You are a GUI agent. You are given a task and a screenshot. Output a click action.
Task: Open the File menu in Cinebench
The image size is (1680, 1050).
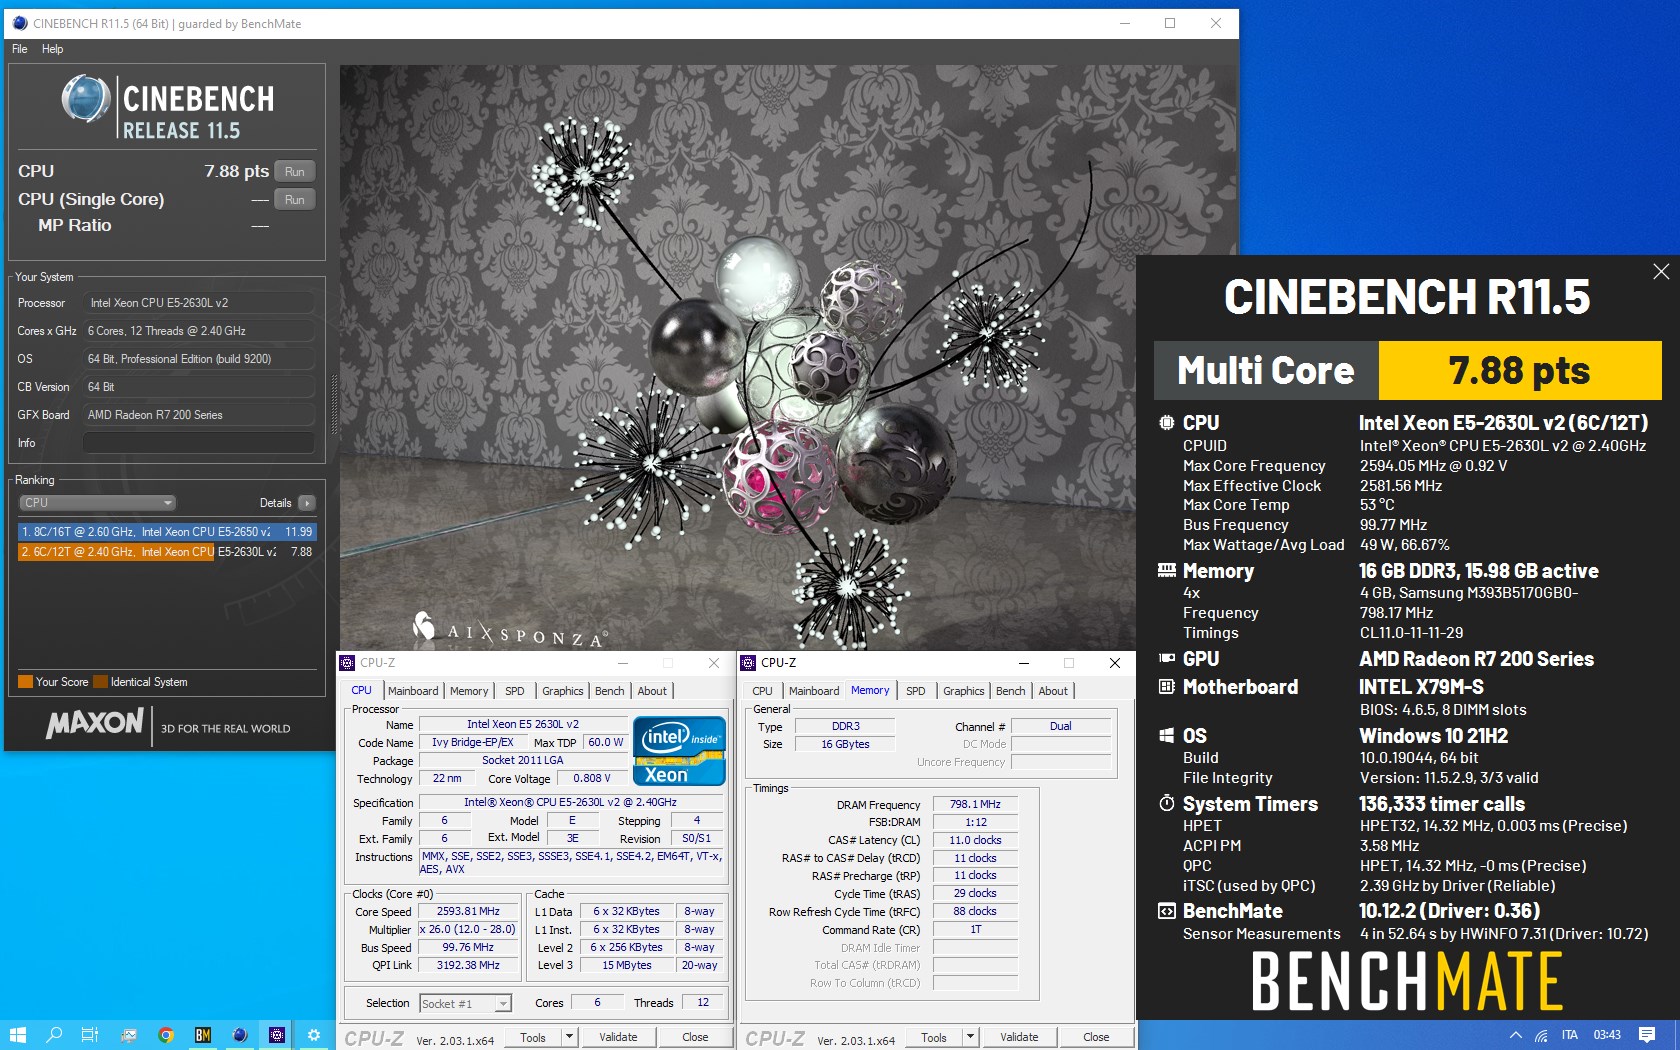pos(20,49)
